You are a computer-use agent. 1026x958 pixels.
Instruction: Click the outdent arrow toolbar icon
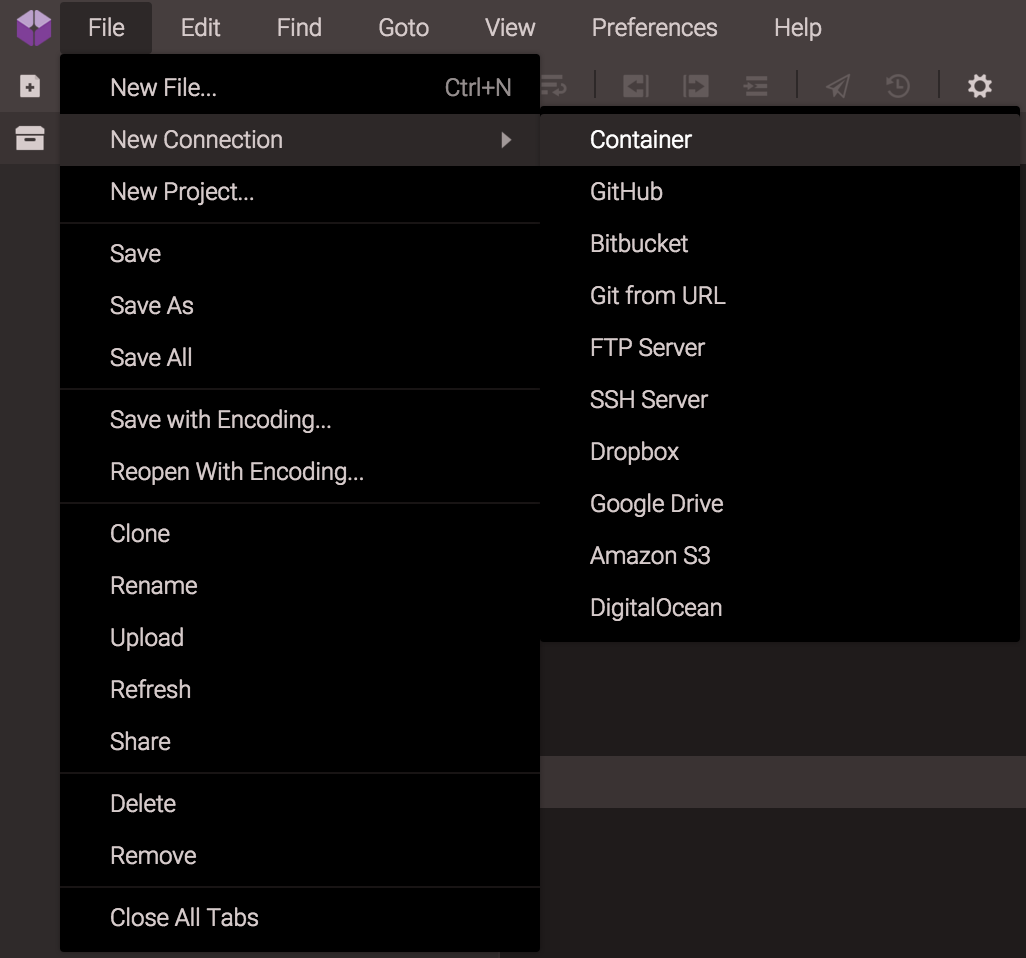[636, 87]
